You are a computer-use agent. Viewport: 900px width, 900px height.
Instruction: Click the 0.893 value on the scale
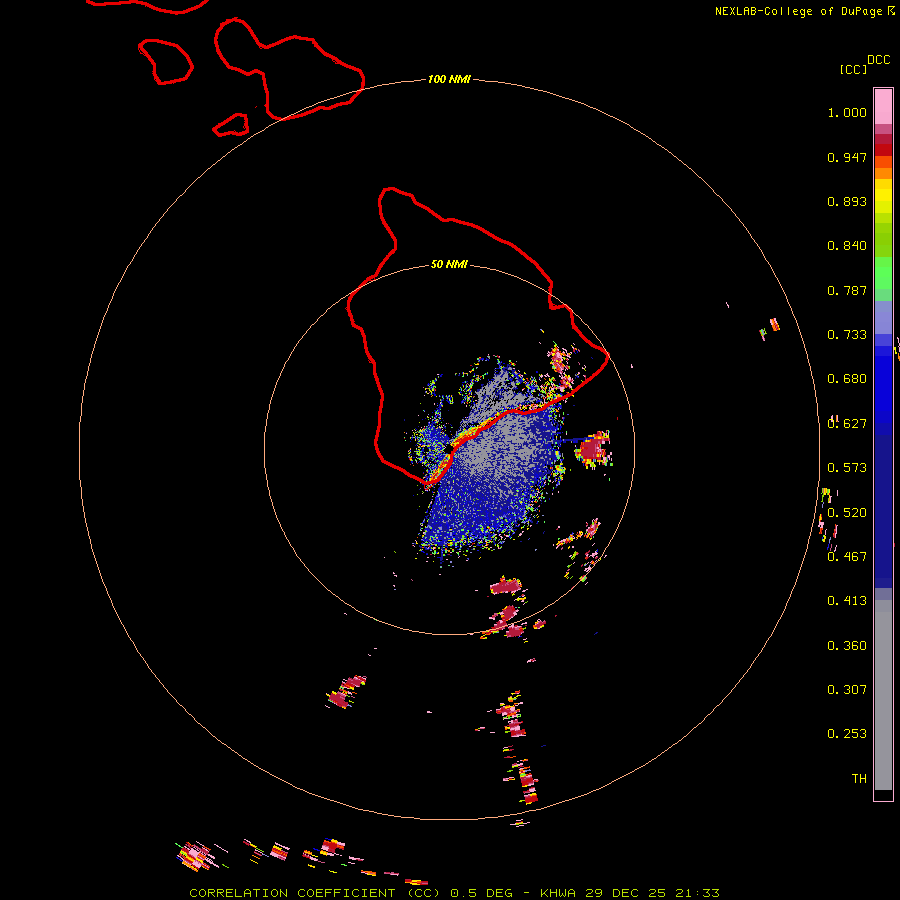pos(847,201)
